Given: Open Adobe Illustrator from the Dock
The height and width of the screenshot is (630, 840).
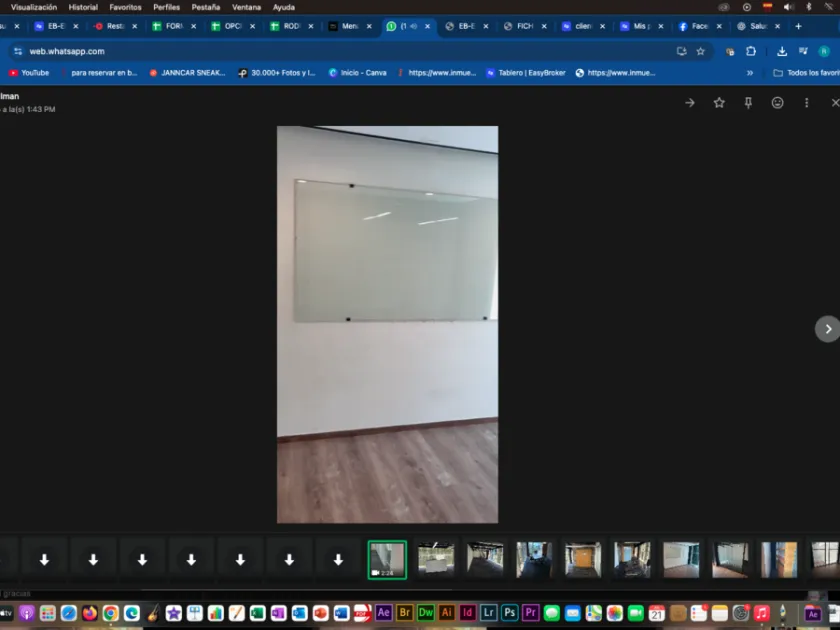Looking at the screenshot, I should point(446,613).
